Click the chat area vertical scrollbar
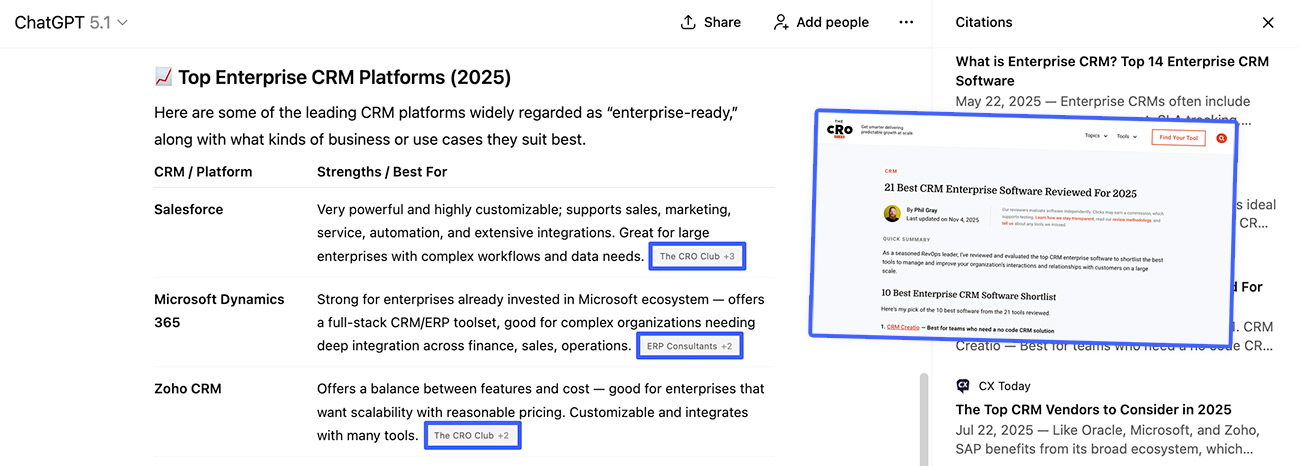Image resolution: width=1300 pixels, height=466 pixels. pos(922,420)
